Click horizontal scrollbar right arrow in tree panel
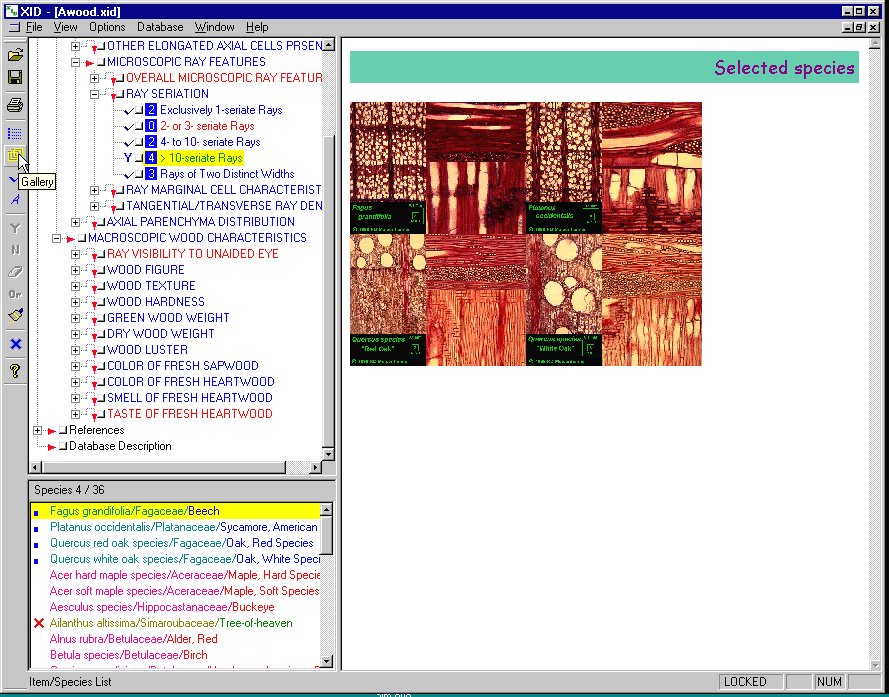889x697 pixels. [x=316, y=467]
